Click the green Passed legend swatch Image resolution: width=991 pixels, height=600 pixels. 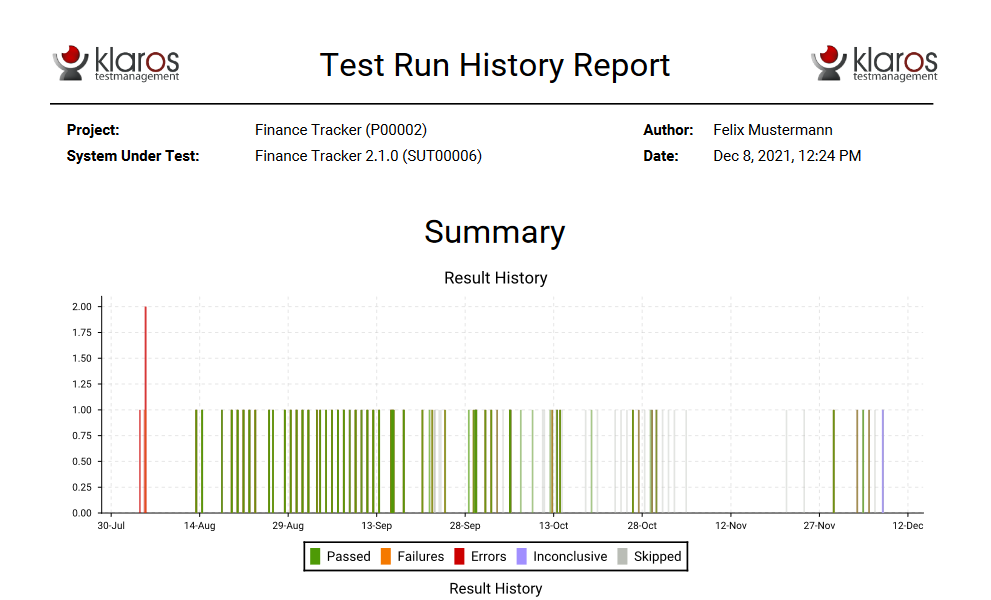(x=314, y=556)
